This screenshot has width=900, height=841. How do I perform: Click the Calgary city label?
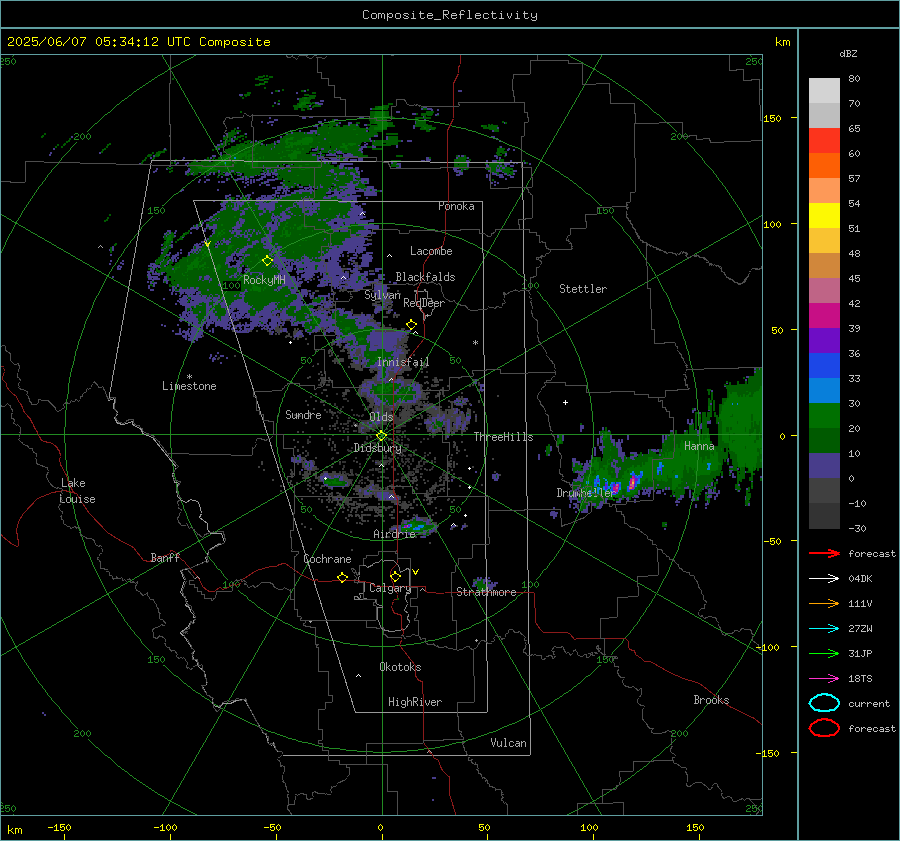click(x=390, y=588)
